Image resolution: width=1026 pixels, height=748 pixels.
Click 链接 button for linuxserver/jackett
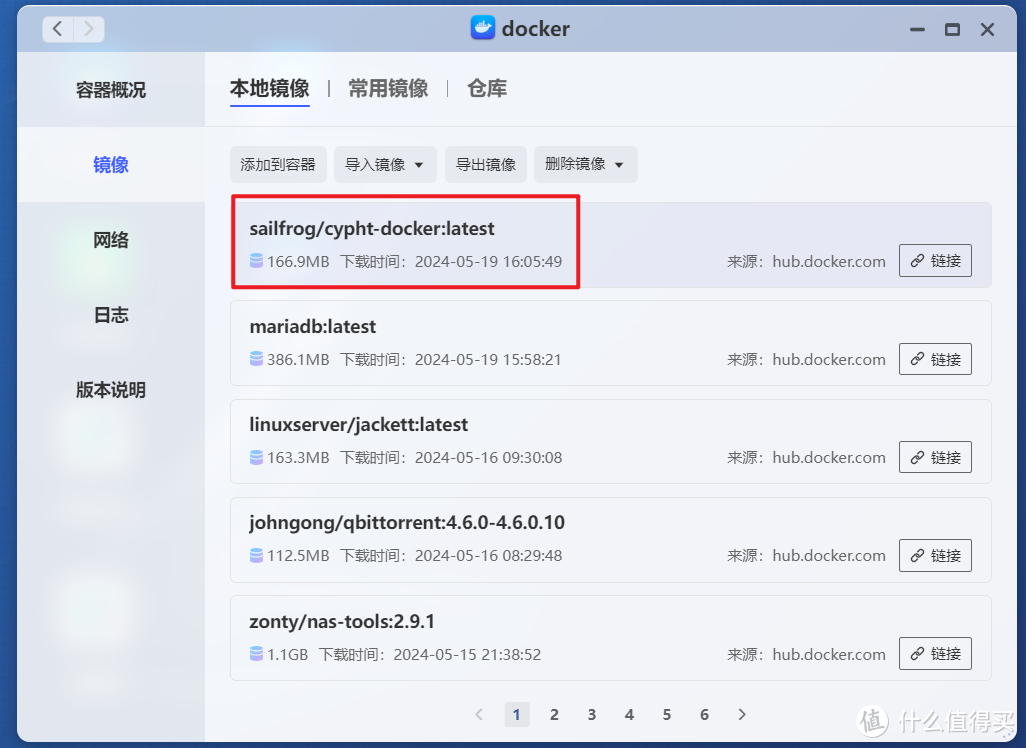click(935, 457)
